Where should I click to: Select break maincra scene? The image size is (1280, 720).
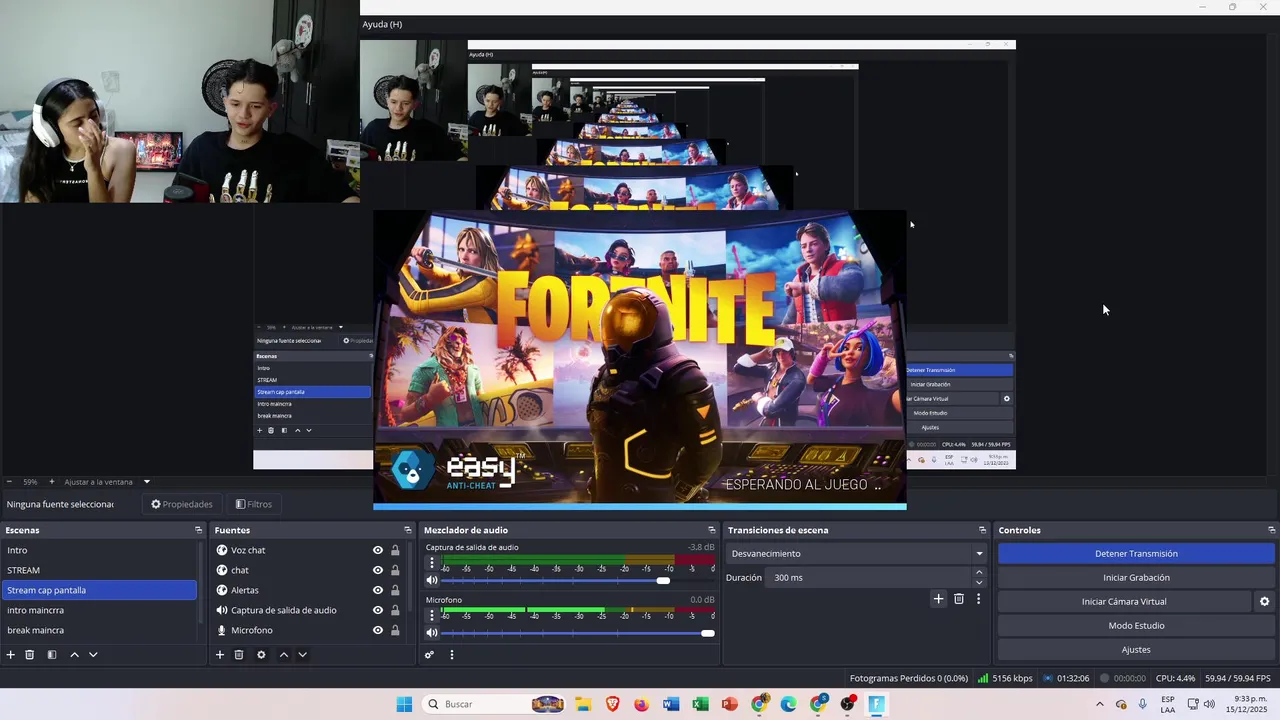click(99, 630)
